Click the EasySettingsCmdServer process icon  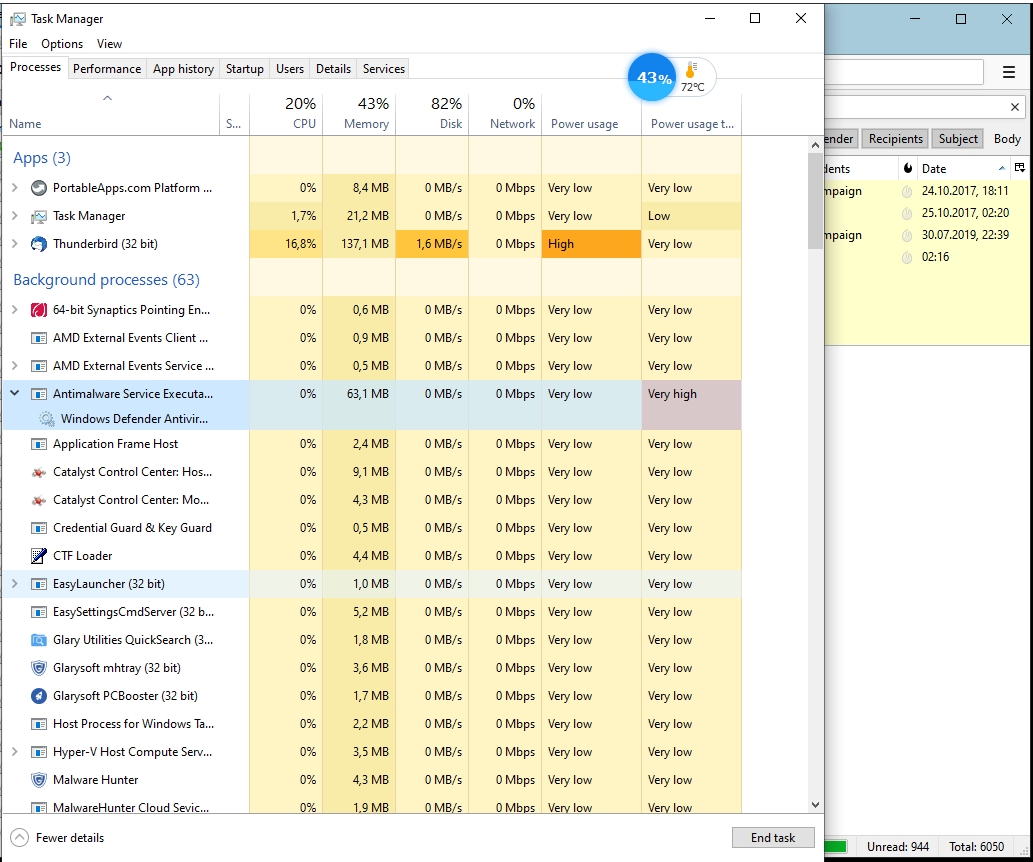39,612
